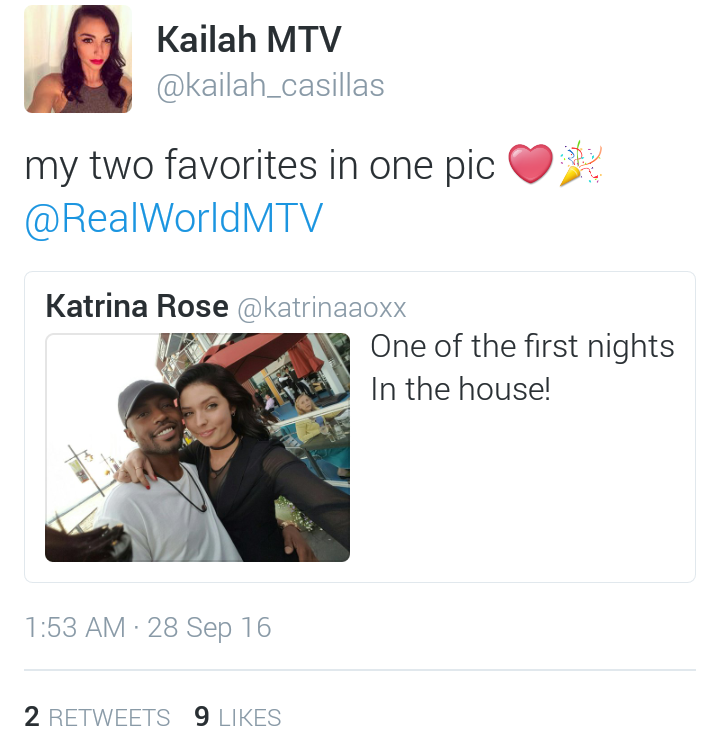
Task: Click the 1:53 AM timestamp
Action: 75,627
